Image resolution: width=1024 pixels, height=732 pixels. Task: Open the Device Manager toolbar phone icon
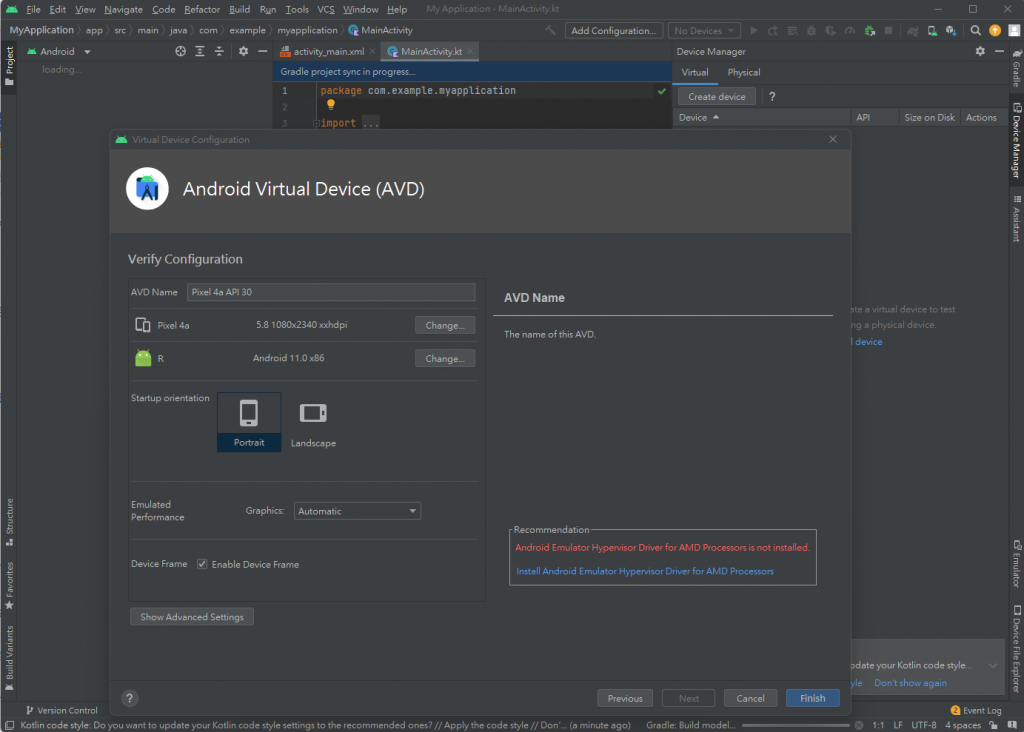[932, 31]
